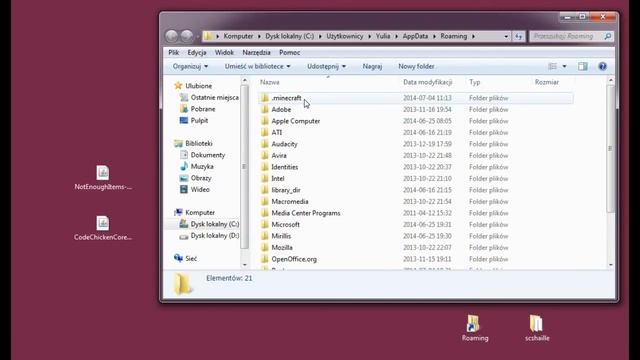The height and width of the screenshot is (360, 640).
Task: Open the Udostępnij dropdown
Action: 327,66
